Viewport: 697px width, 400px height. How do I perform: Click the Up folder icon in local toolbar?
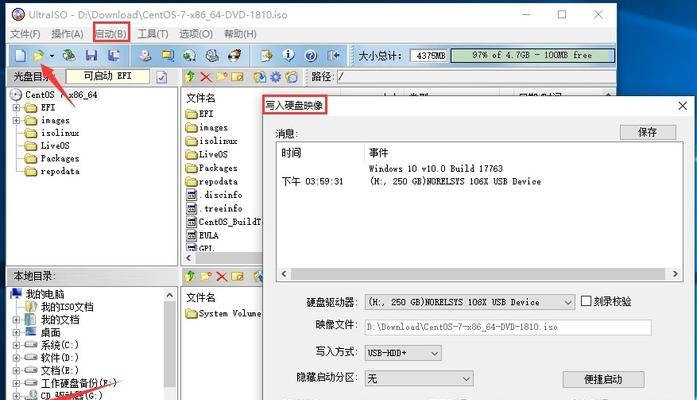point(190,276)
